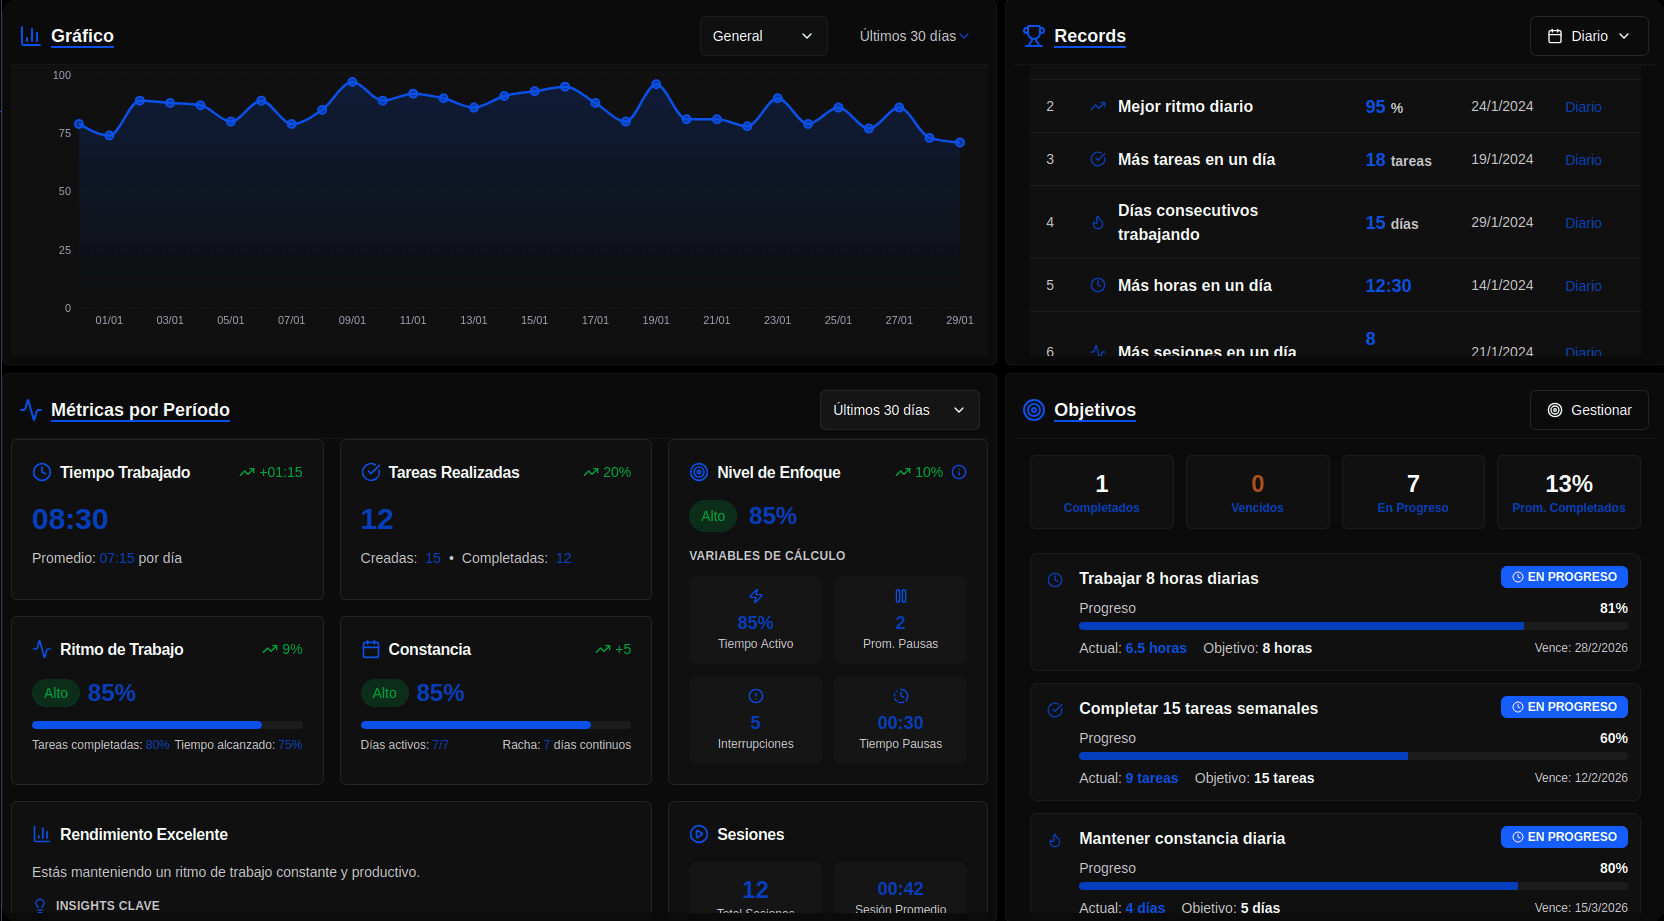Click the play icon beside Sesiones
This screenshot has height=921, width=1664.
[699, 834]
